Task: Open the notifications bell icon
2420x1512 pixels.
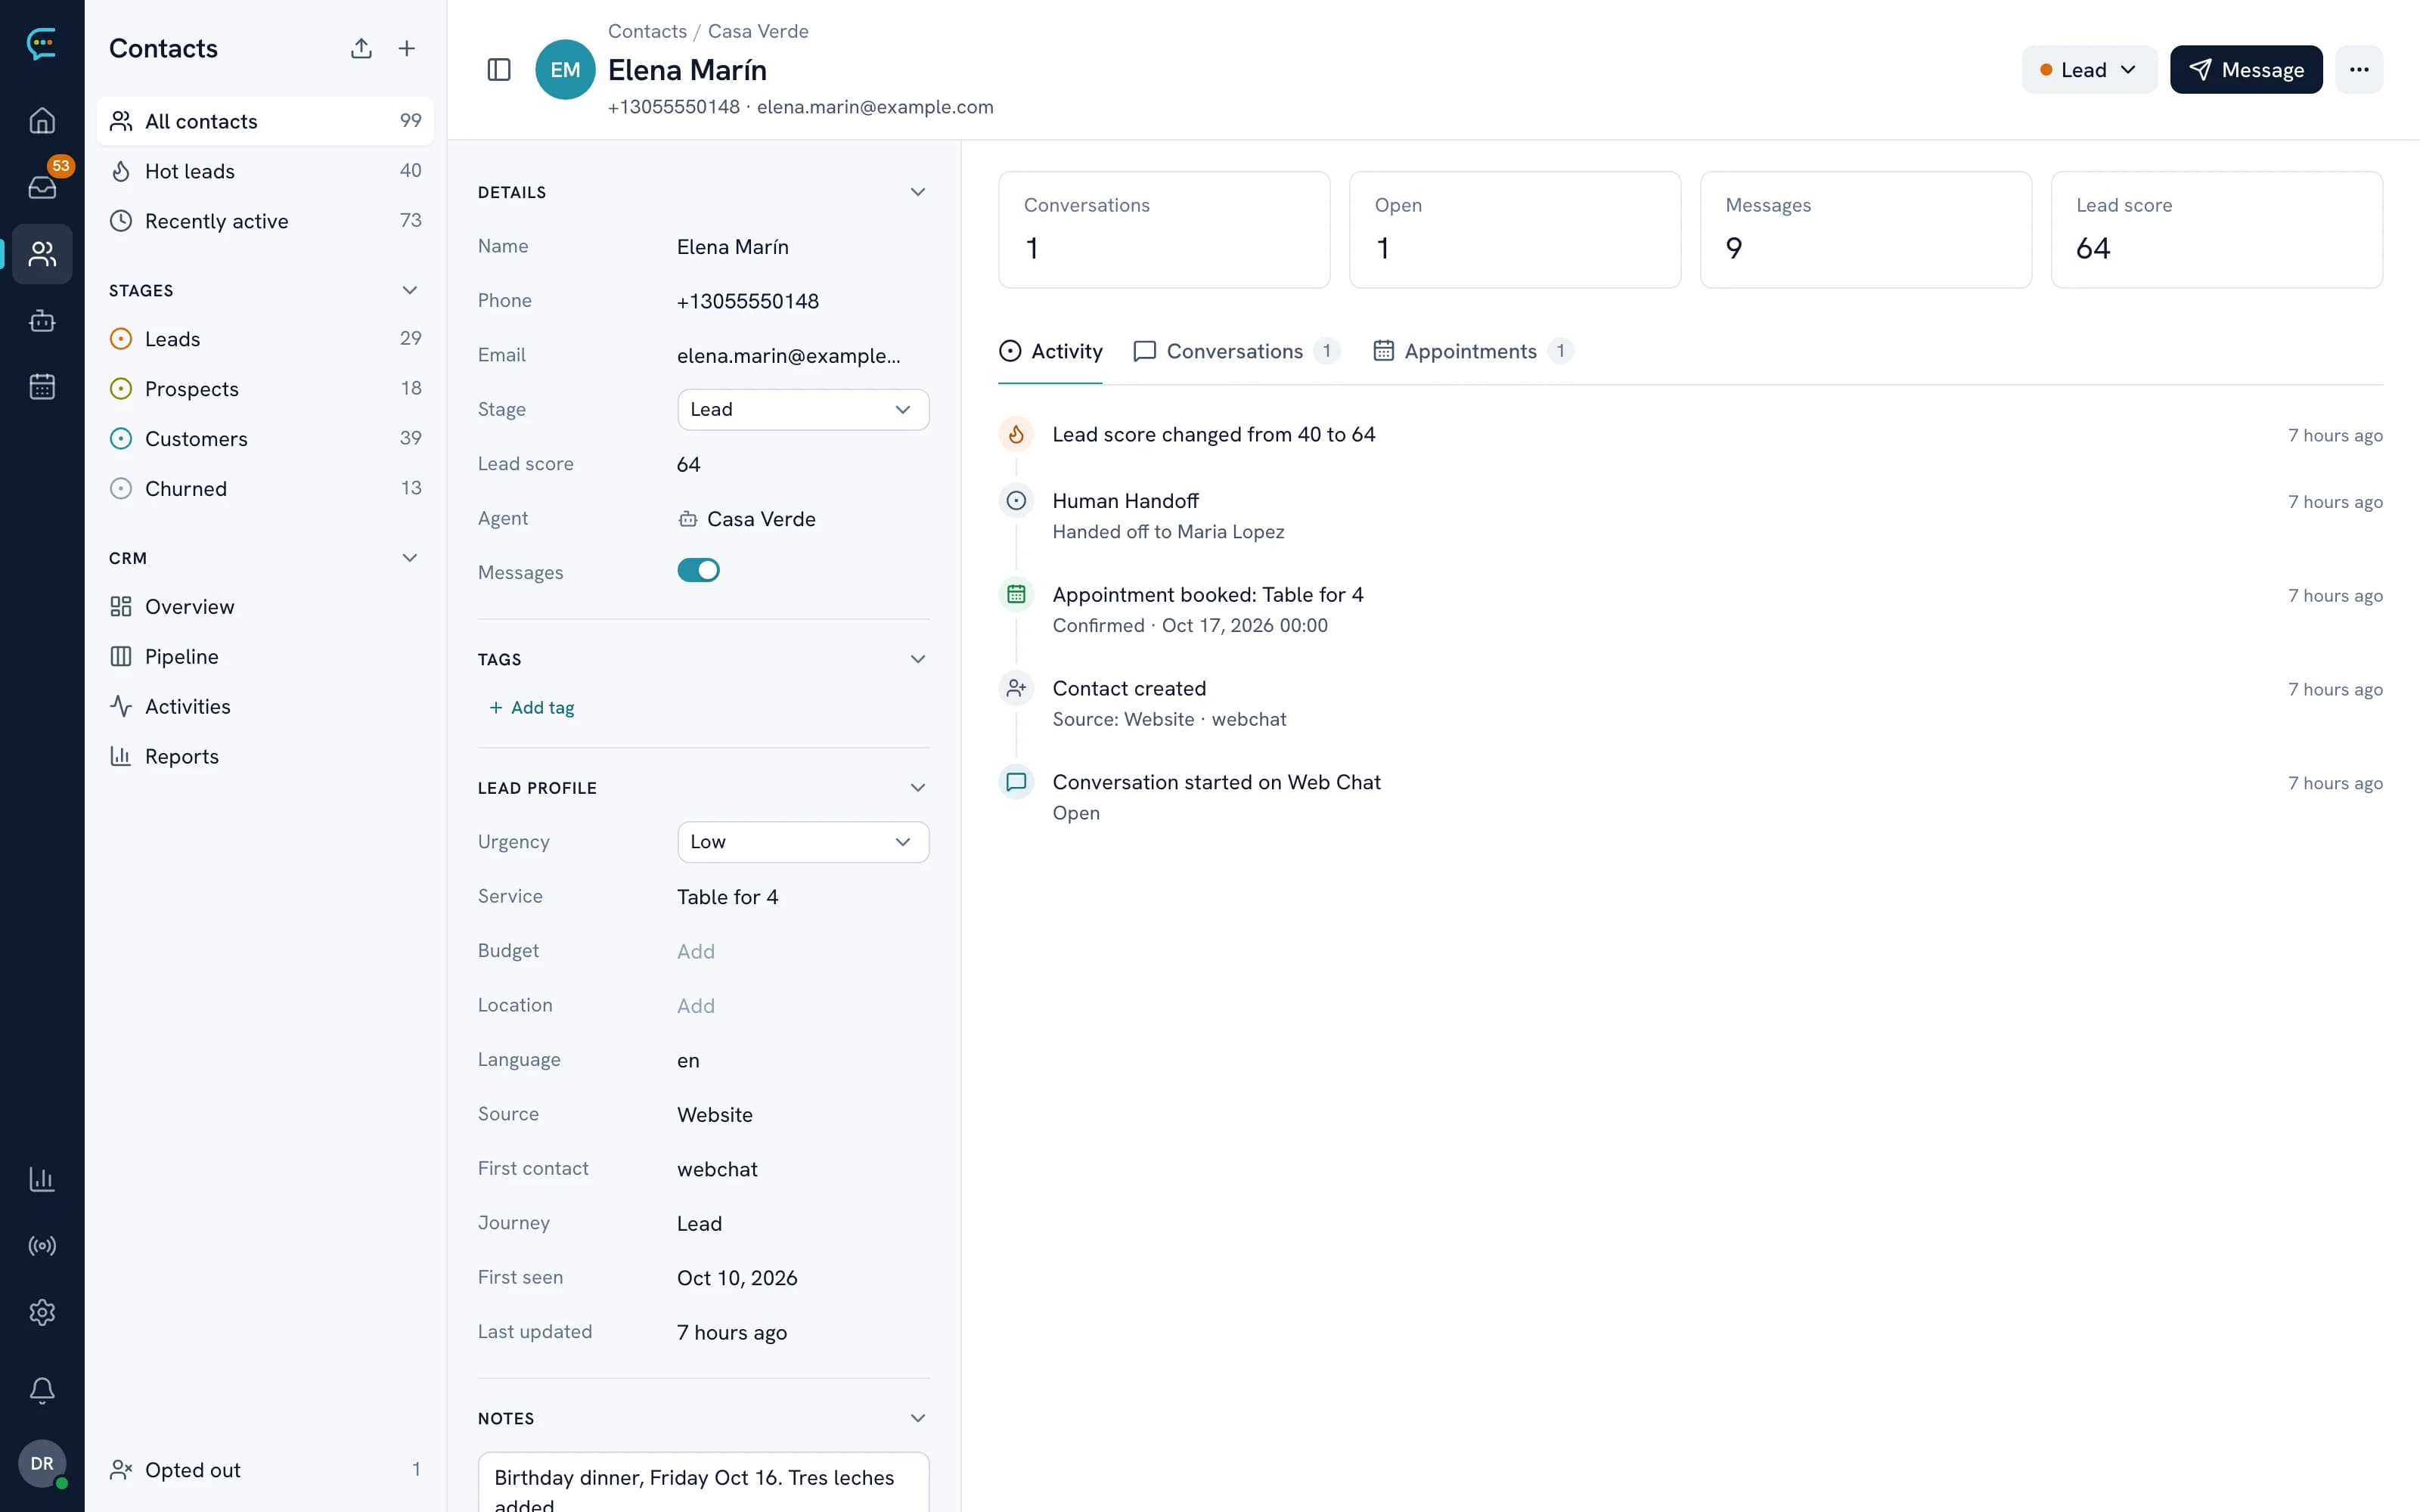Action: point(42,1390)
